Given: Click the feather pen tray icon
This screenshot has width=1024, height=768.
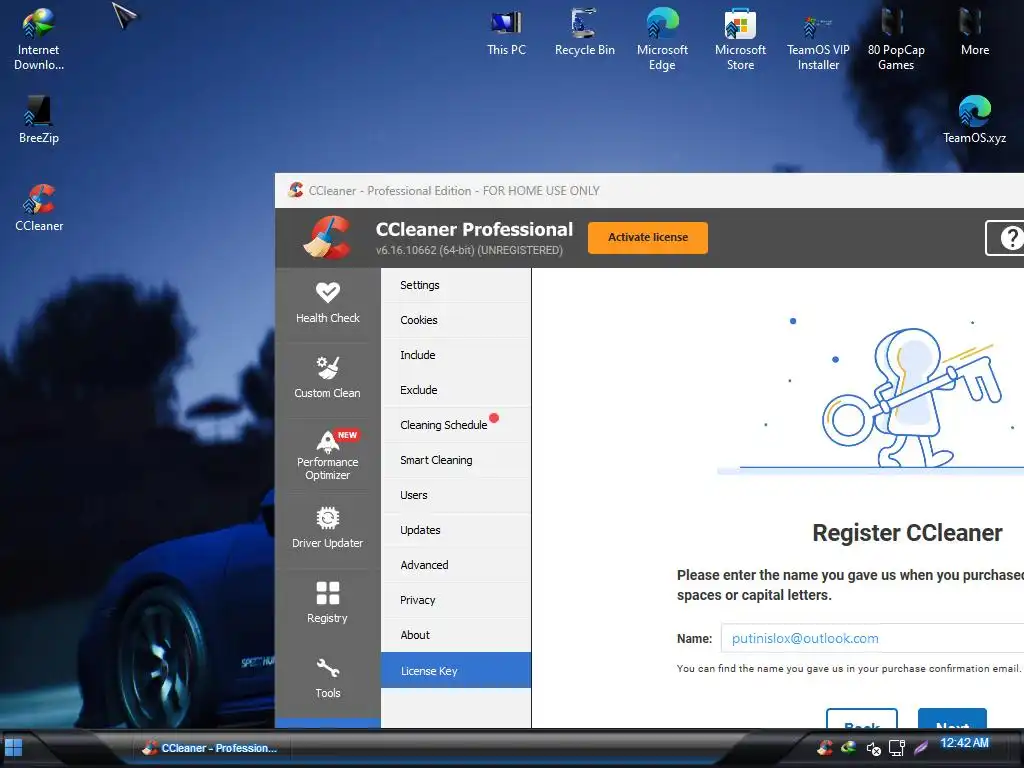Looking at the screenshot, I should coord(921,748).
